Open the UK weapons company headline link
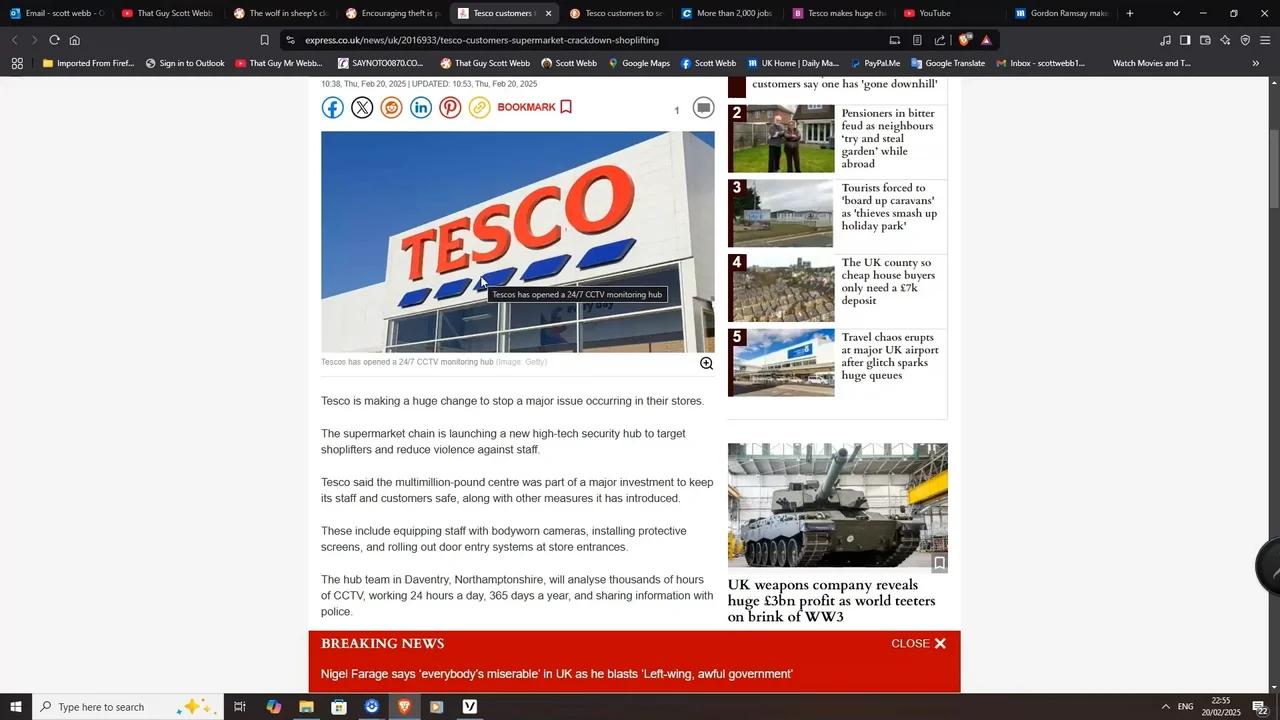1280x720 pixels. click(x=831, y=601)
